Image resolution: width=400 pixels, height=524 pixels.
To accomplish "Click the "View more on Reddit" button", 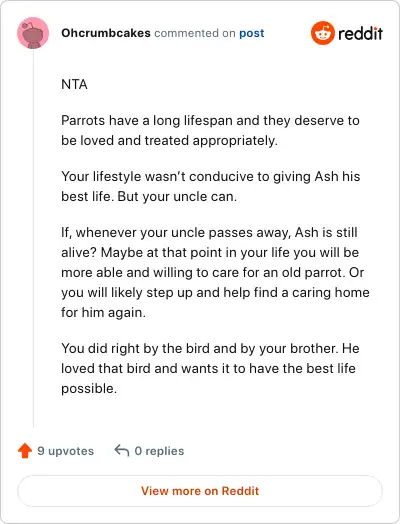I will (200, 491).
